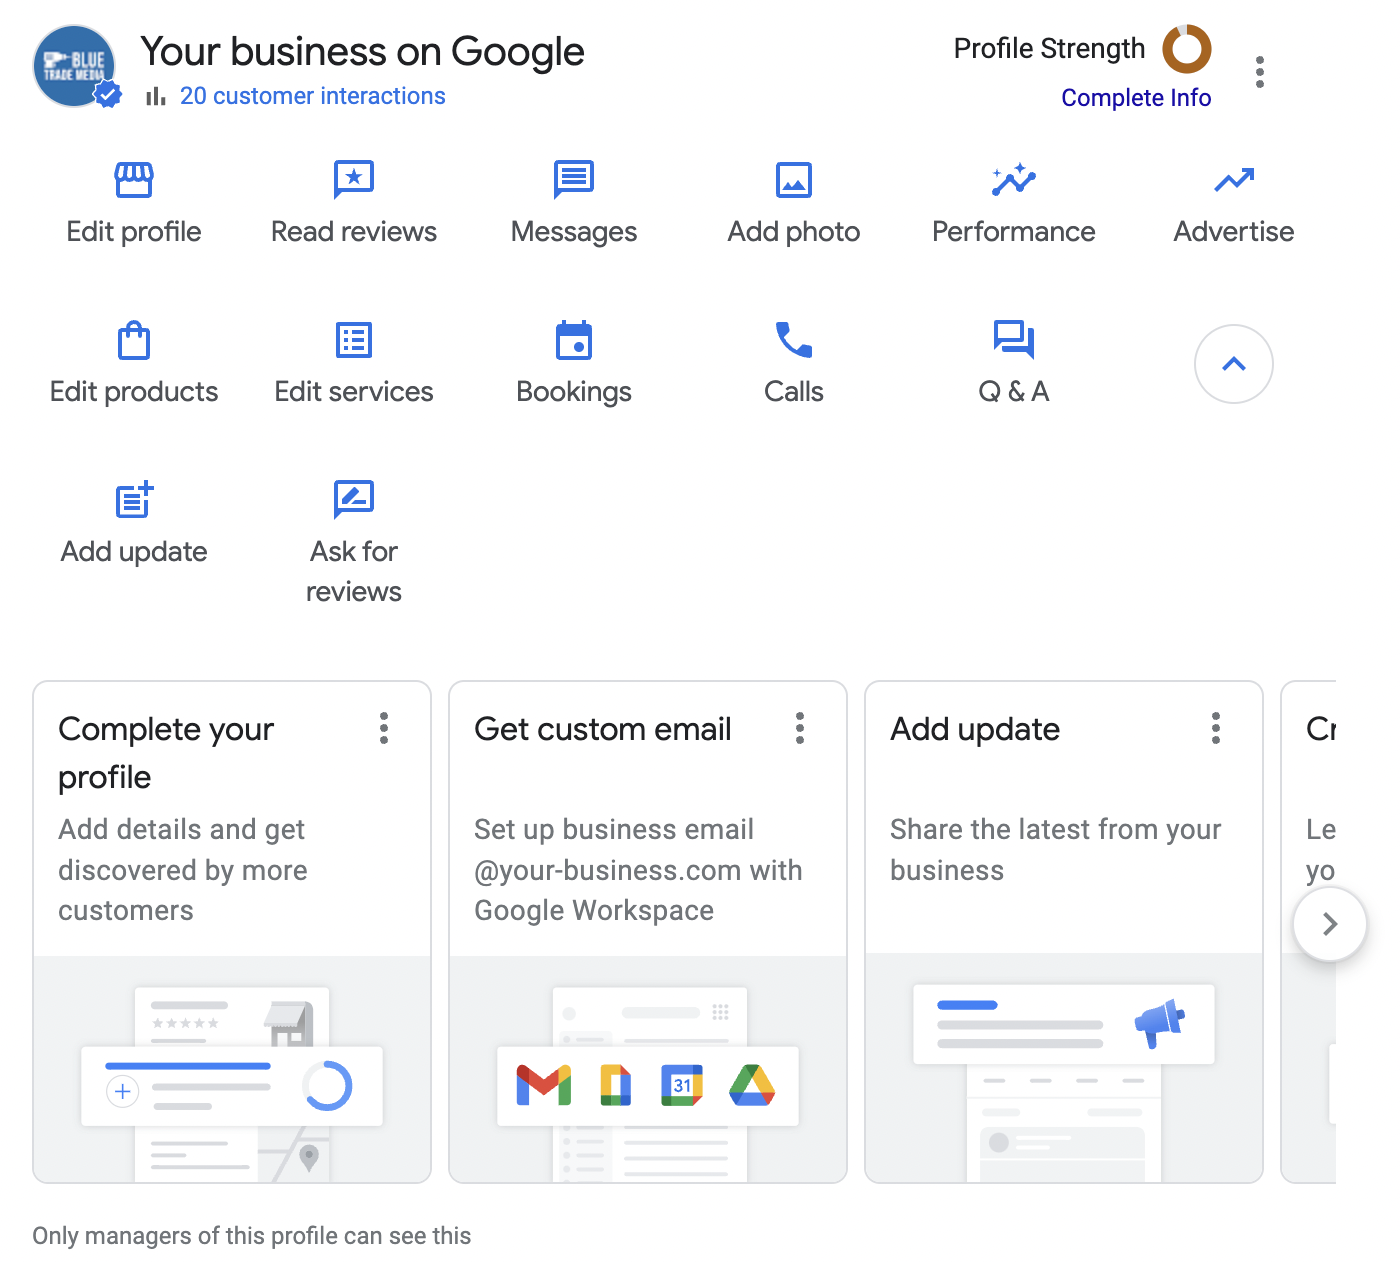Open options menu on Add update card

coord(1216,728)
